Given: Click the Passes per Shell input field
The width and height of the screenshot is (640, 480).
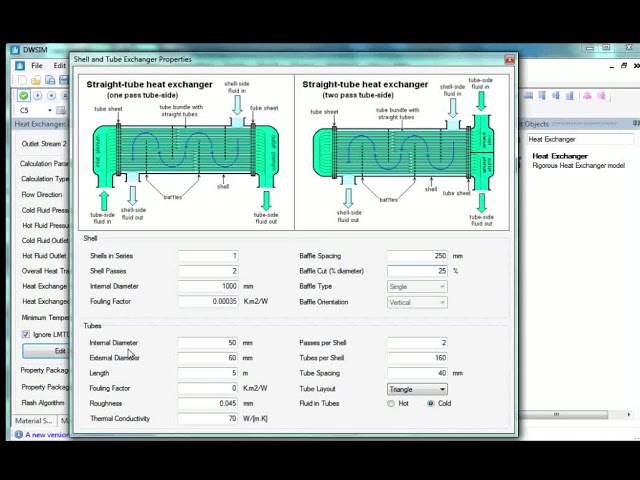Looking at the screenshot, I should [417, 342].
